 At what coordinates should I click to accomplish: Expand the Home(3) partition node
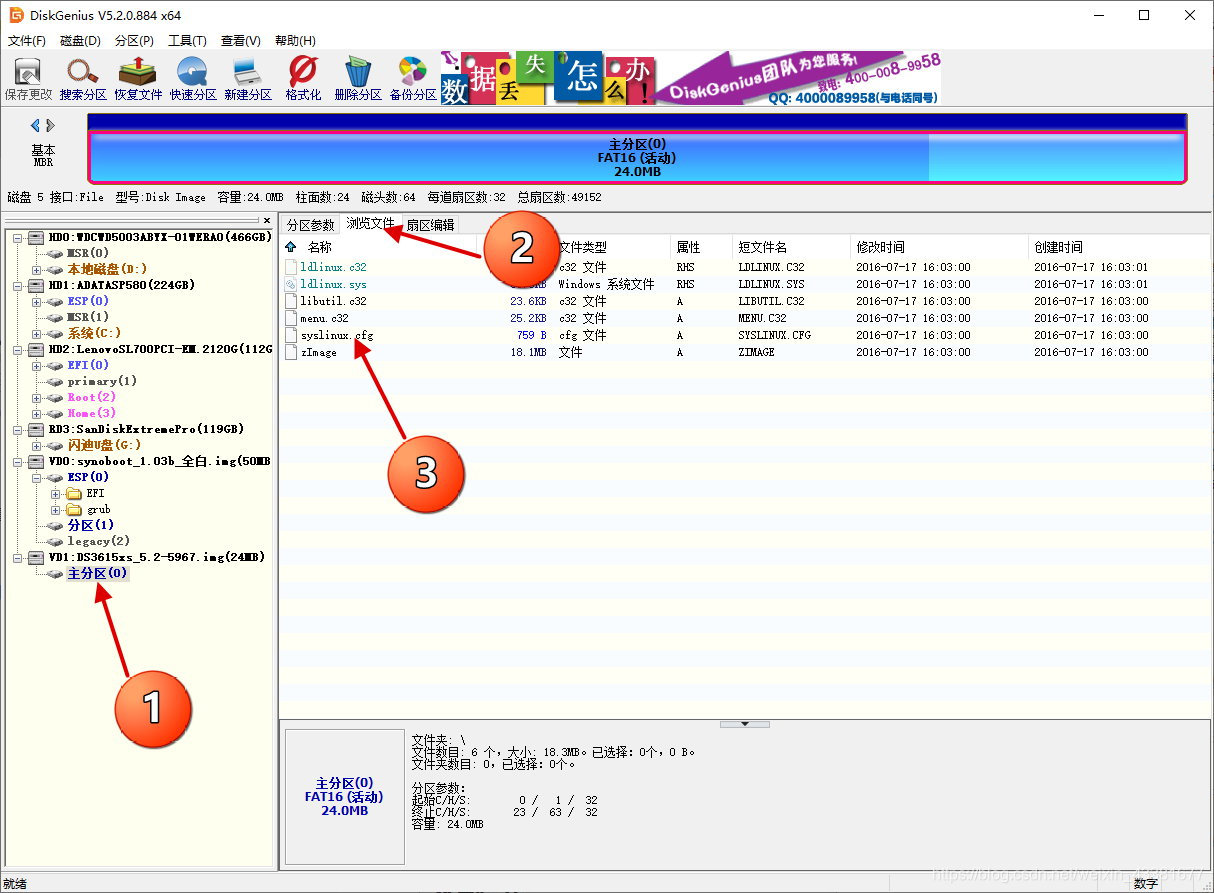point(36,414)
